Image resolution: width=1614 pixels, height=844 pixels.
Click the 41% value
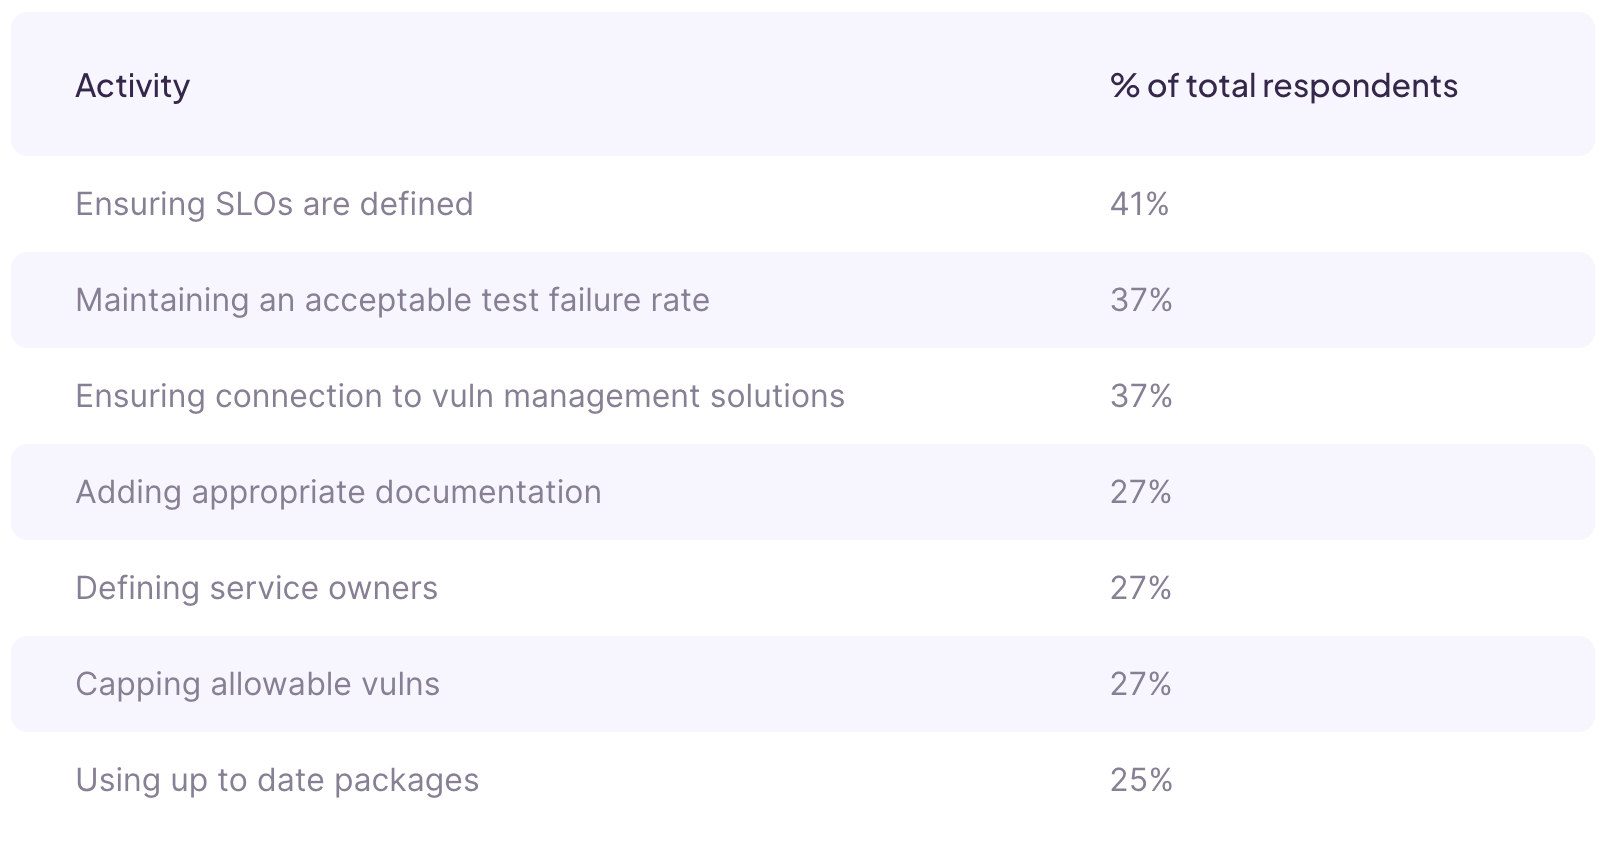click(x=1139, y=204)
